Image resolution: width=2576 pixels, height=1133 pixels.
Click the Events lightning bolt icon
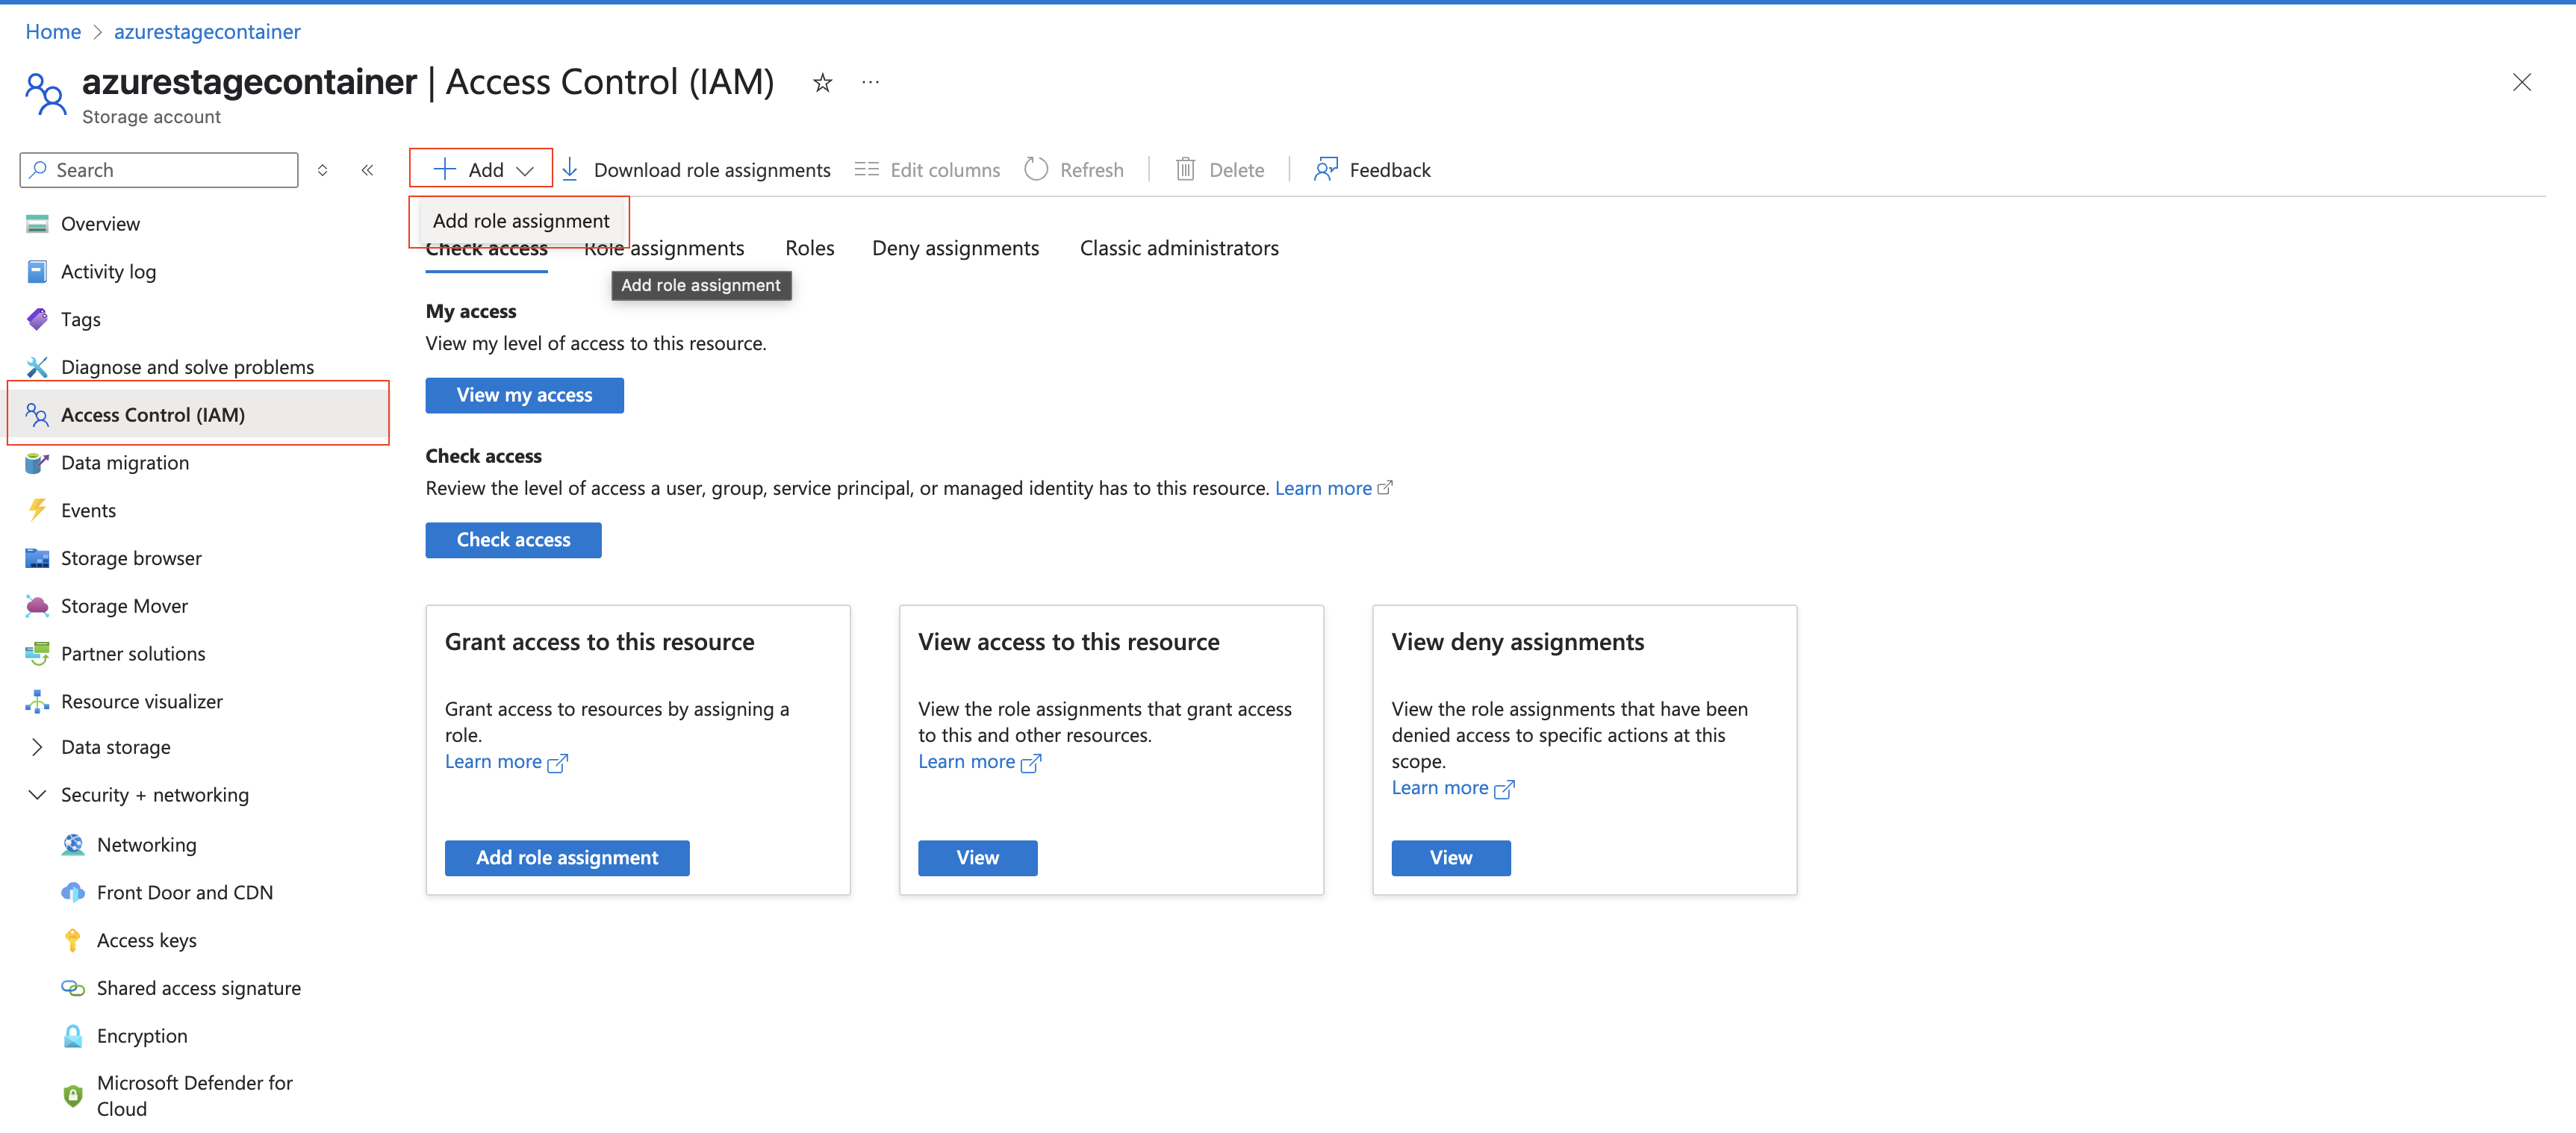(x=37, y=510)
